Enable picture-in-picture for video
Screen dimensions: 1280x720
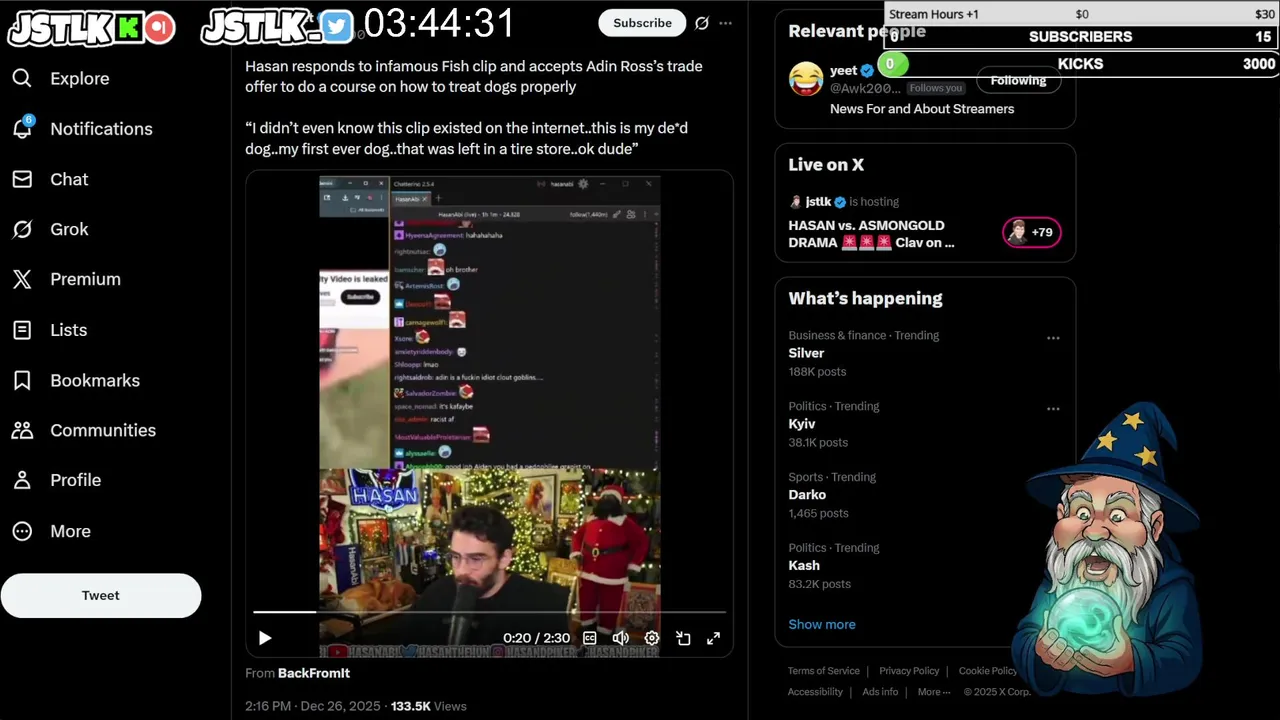tap(683, 638)
